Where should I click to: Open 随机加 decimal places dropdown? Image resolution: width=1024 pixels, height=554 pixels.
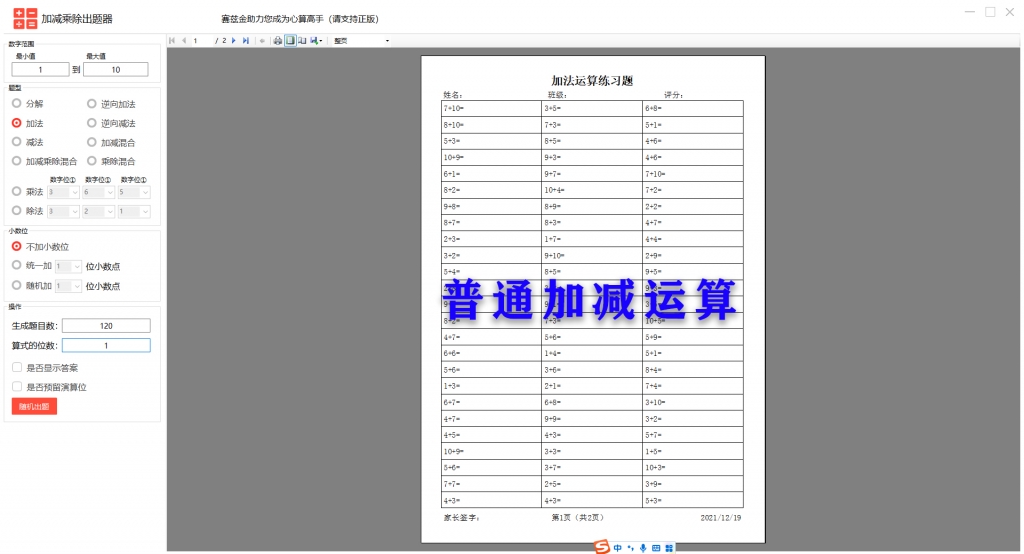[68, 286]
